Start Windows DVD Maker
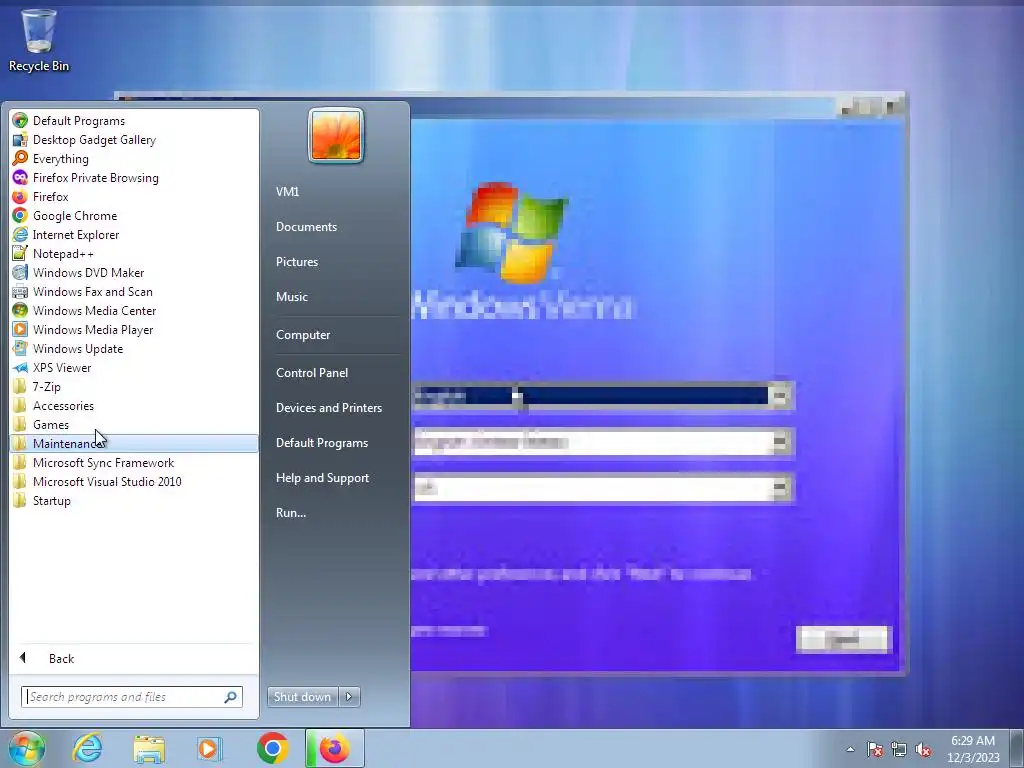This screenshot has height=768, width=1024. tap(134, 272)
